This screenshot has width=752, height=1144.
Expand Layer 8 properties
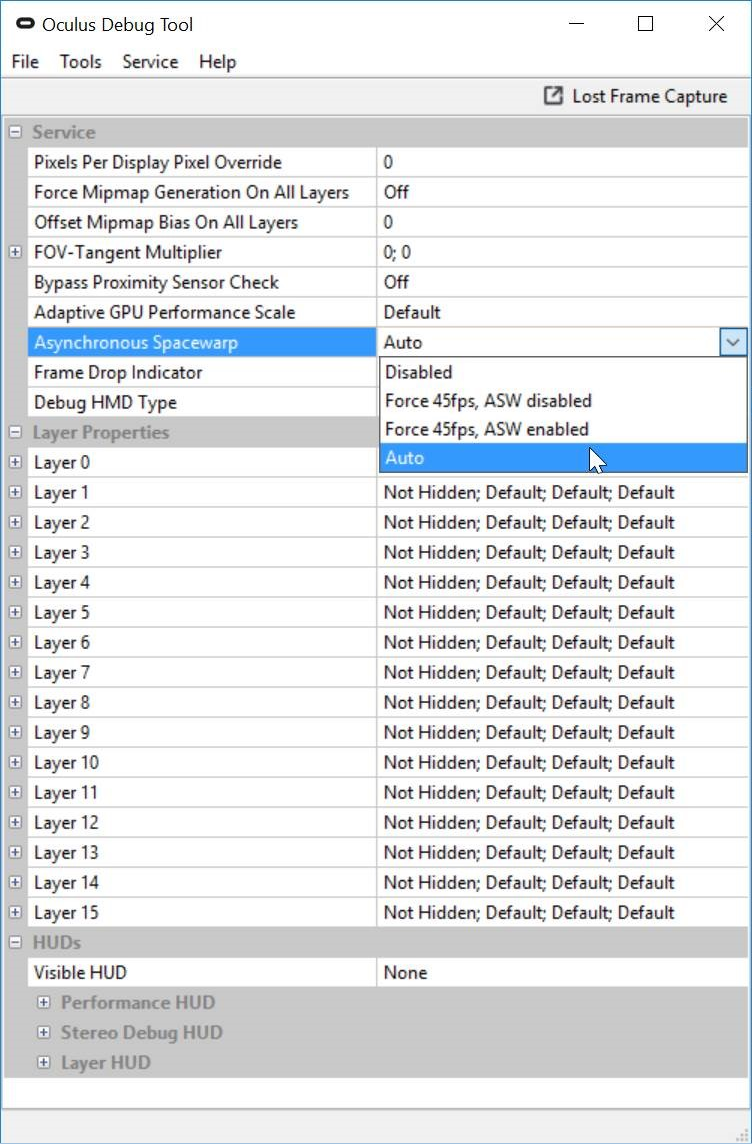(x=15, y=702)
